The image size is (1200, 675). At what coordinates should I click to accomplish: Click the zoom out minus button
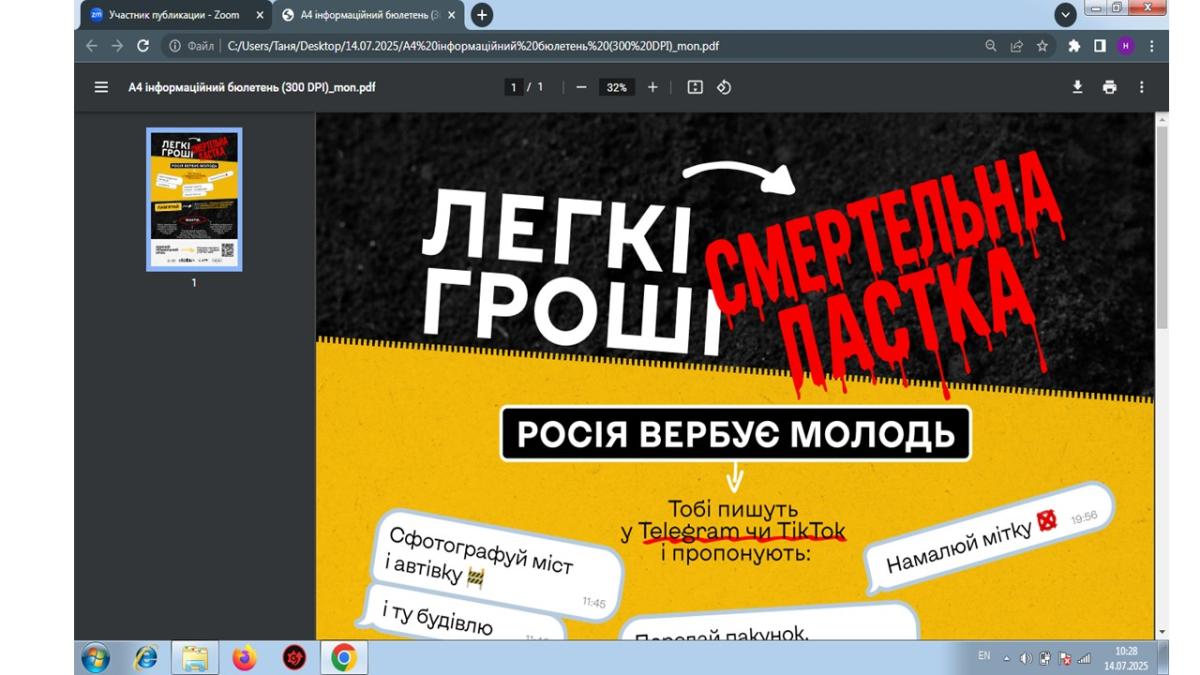(x=581, y=87)
